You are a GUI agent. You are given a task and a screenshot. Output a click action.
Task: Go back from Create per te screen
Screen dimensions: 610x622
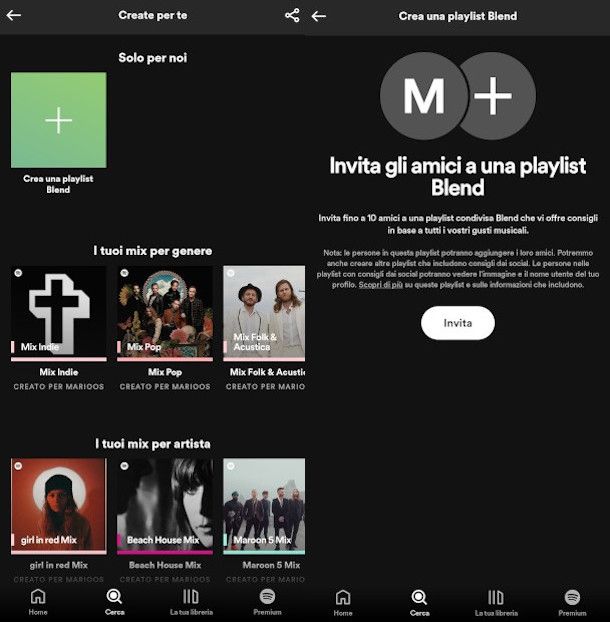click(14, 15)
